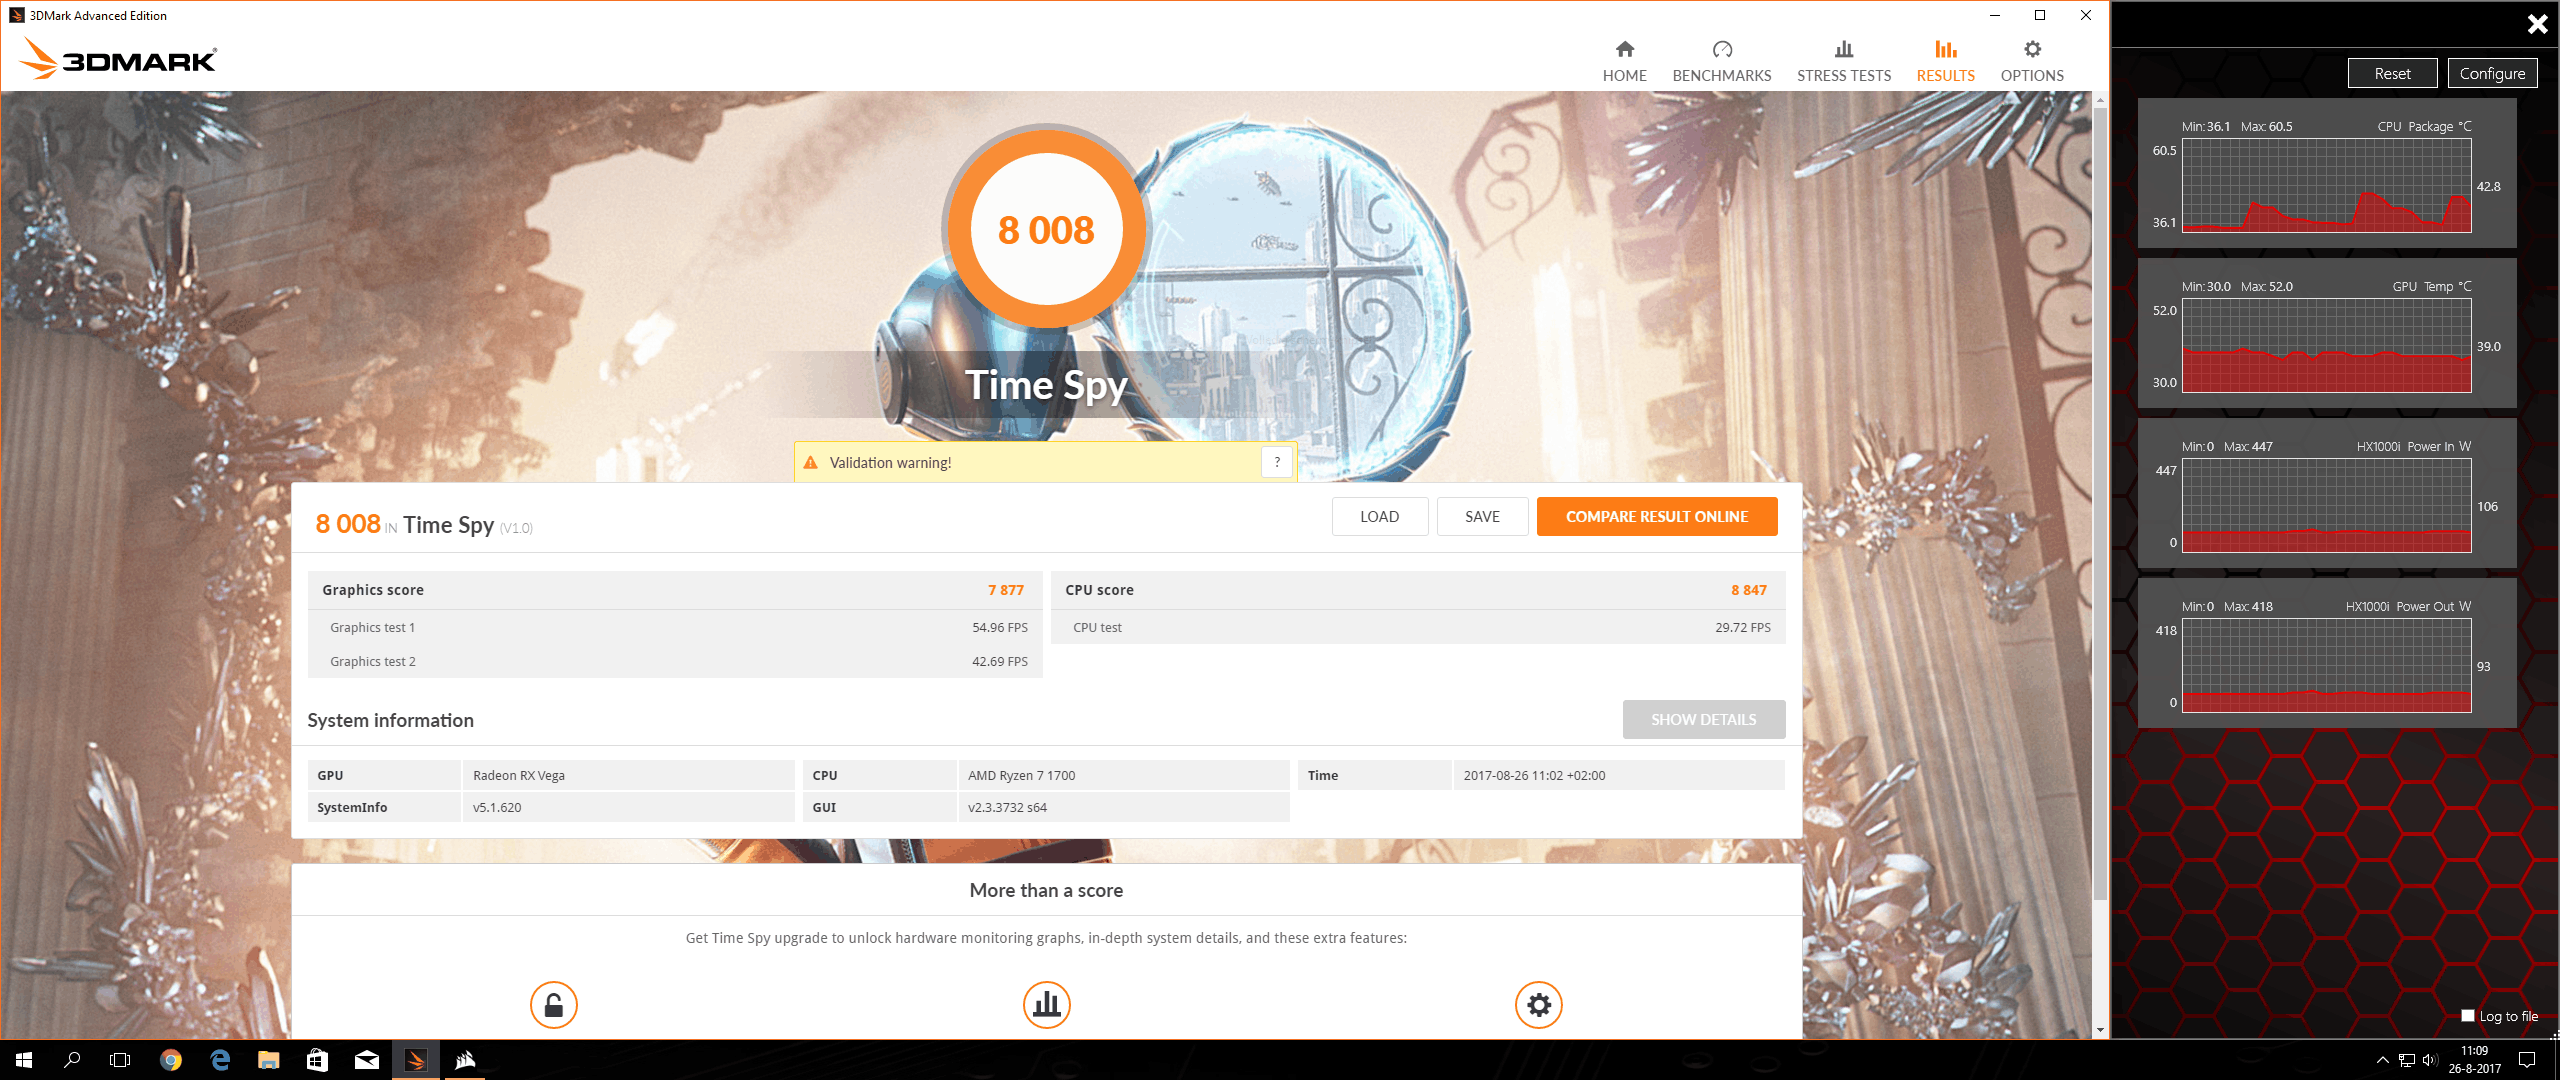Click the LOAD button

click(1379, 516)
